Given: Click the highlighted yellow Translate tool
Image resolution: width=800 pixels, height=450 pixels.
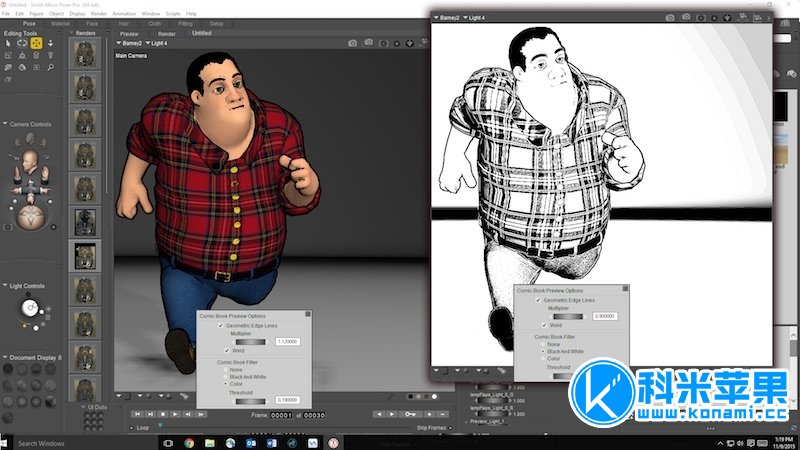Looking at the screenshot, I should (36, 43).
